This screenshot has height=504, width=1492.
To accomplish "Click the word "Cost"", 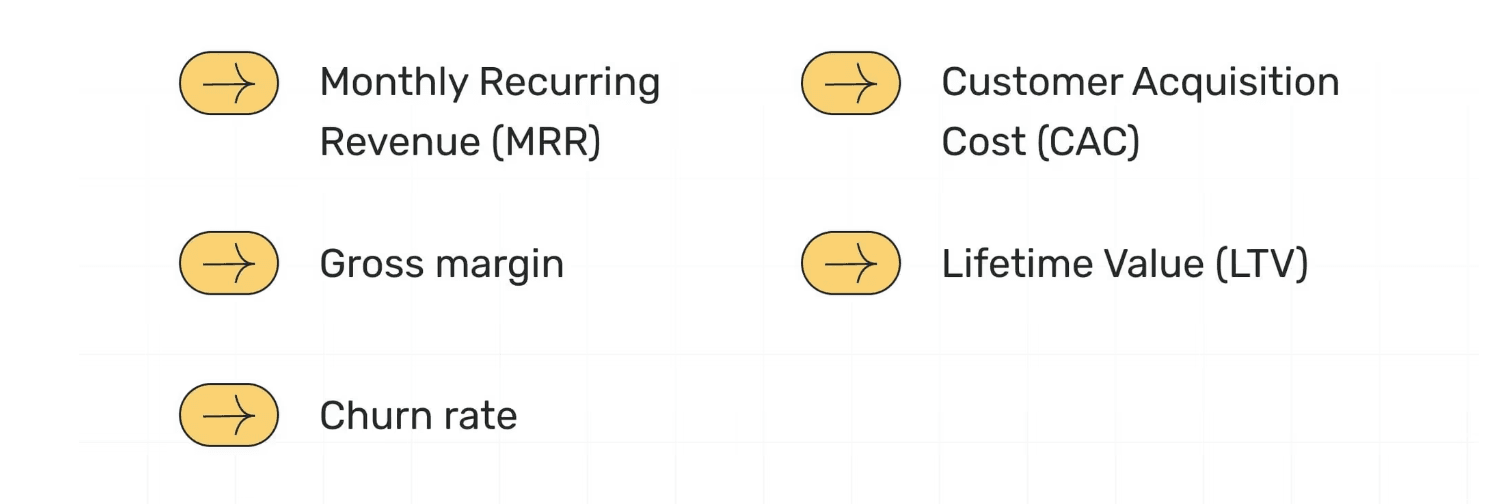I will click(984, 143).
